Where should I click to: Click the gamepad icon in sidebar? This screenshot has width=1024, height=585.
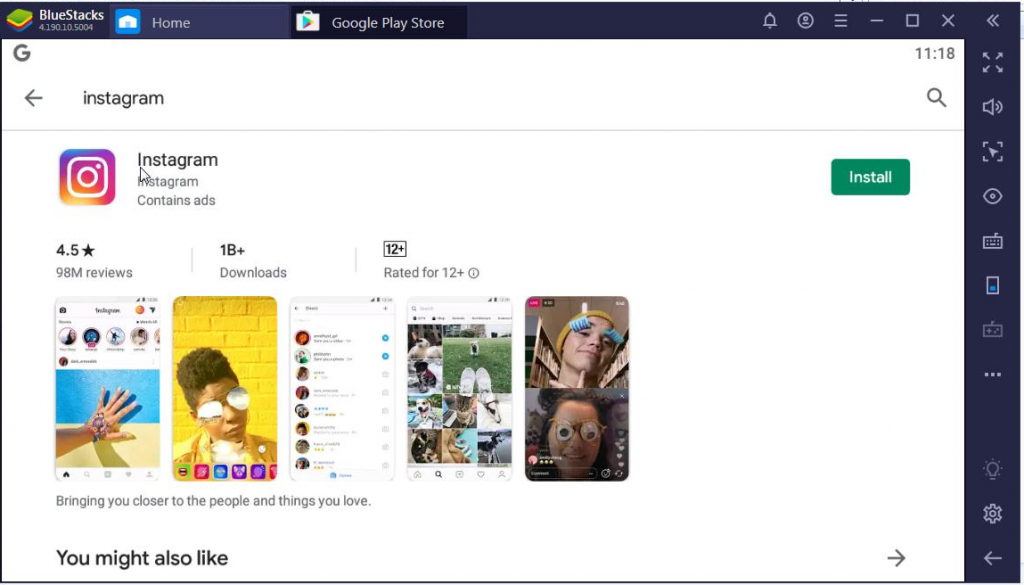[993, 330]
